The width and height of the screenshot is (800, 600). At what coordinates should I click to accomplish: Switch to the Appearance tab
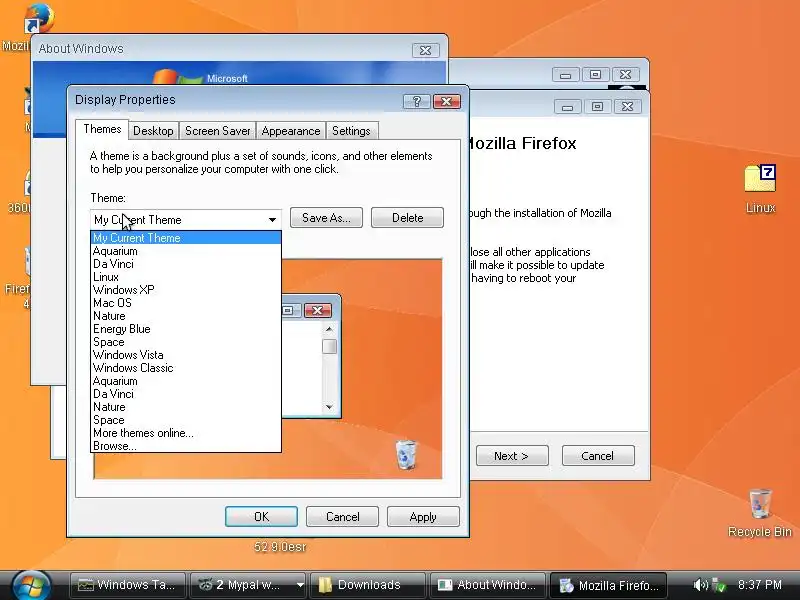tap(291, 131)
